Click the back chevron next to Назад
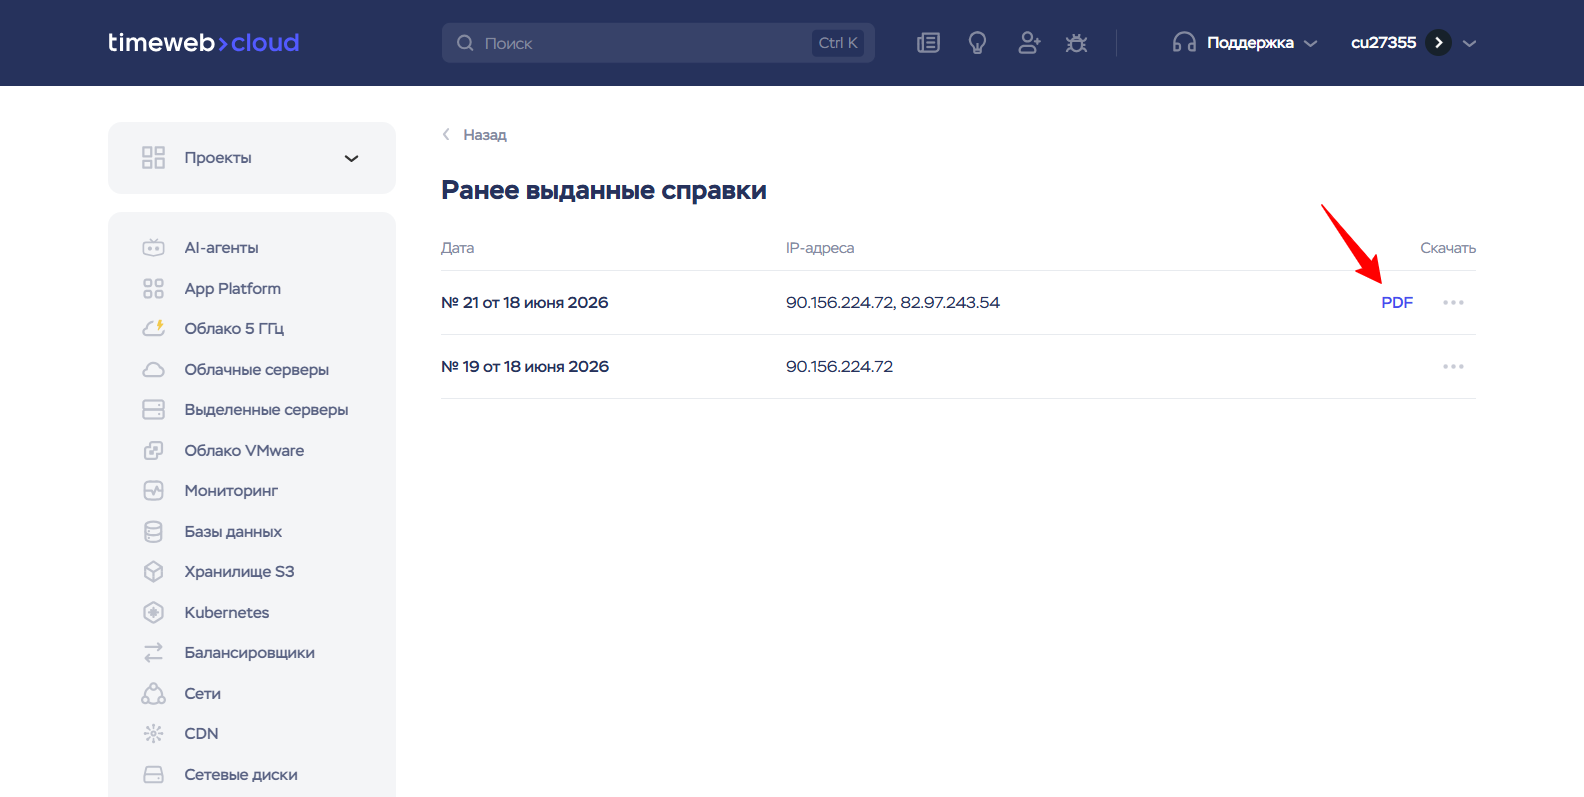 click(446, 134)
